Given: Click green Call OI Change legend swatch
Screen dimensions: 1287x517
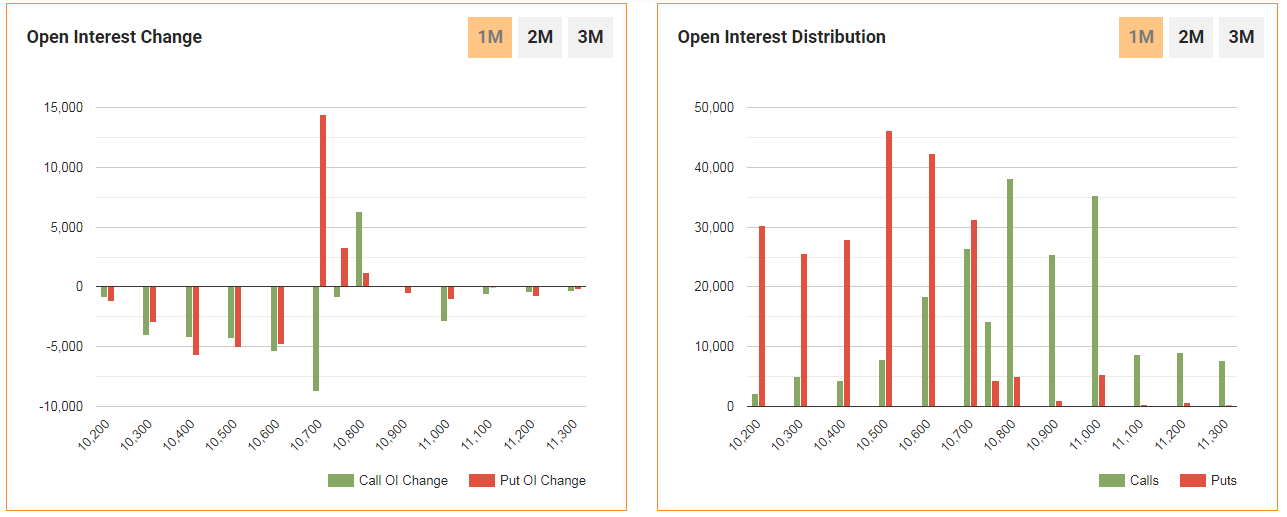Looking at the screenshot, I should pyautogui.click(x=341, y=481).
